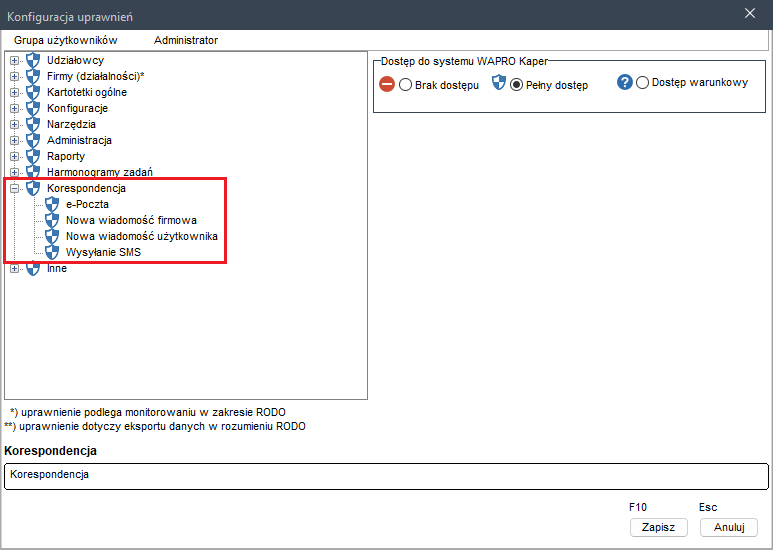Click the Korespondencja description text field

pos(386,475)
